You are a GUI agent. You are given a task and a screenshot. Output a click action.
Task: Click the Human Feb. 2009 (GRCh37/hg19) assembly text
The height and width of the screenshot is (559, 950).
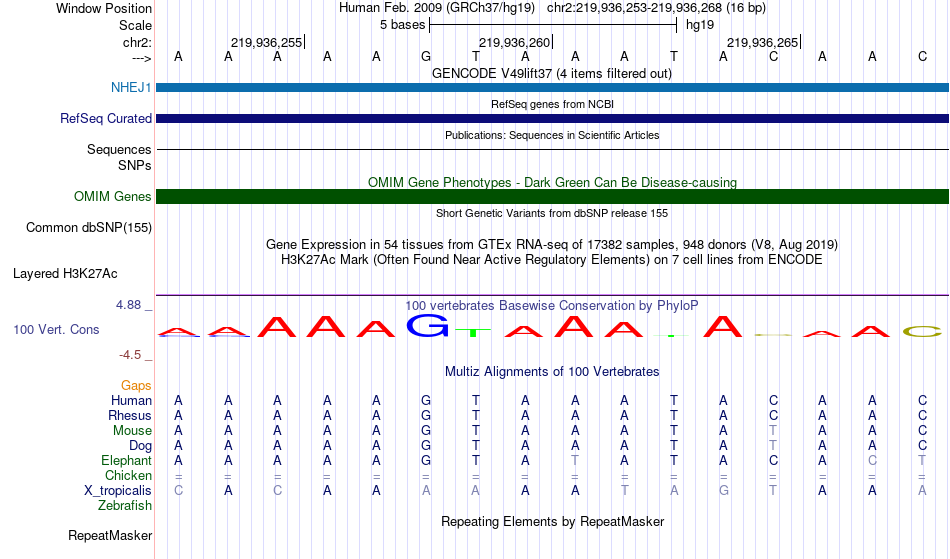point(437,8)
